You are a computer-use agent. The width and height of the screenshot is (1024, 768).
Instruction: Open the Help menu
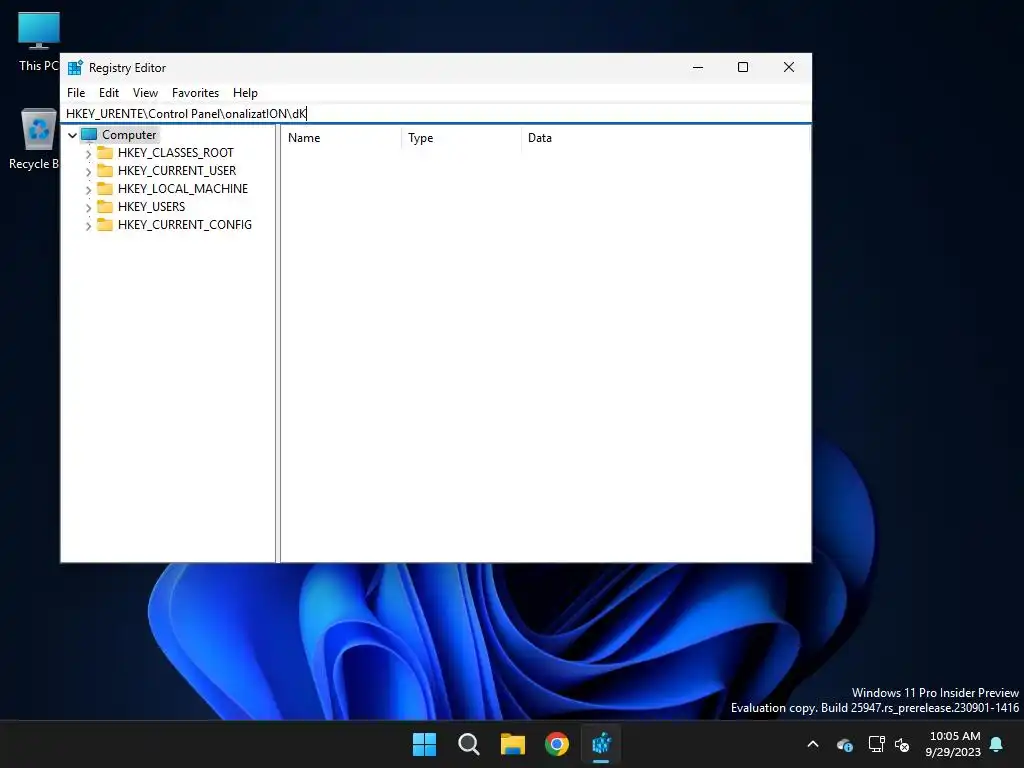pyautogui.click(x=245, y=93)
